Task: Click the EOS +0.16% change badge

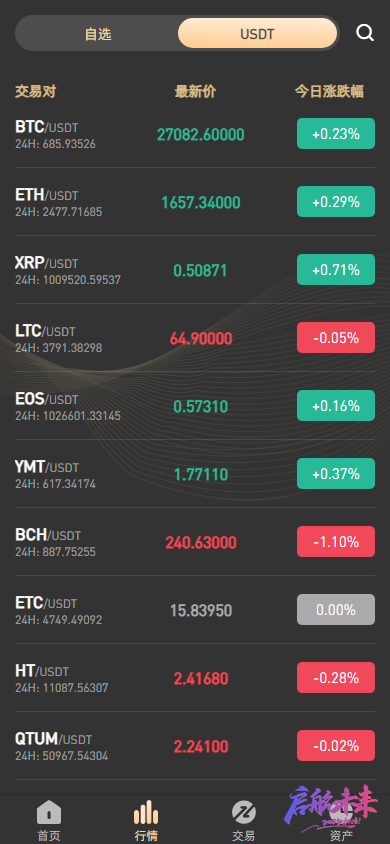Action: pyautogui.click(x=336, y=405)
